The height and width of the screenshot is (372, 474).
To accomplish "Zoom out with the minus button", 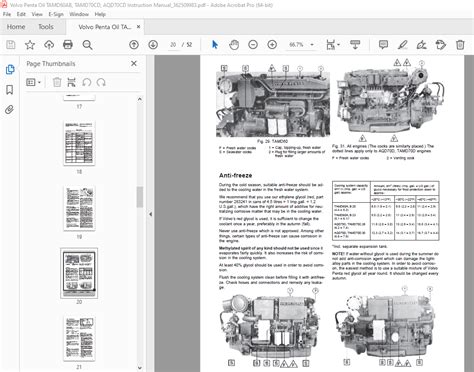I will (x=253, y=44).
